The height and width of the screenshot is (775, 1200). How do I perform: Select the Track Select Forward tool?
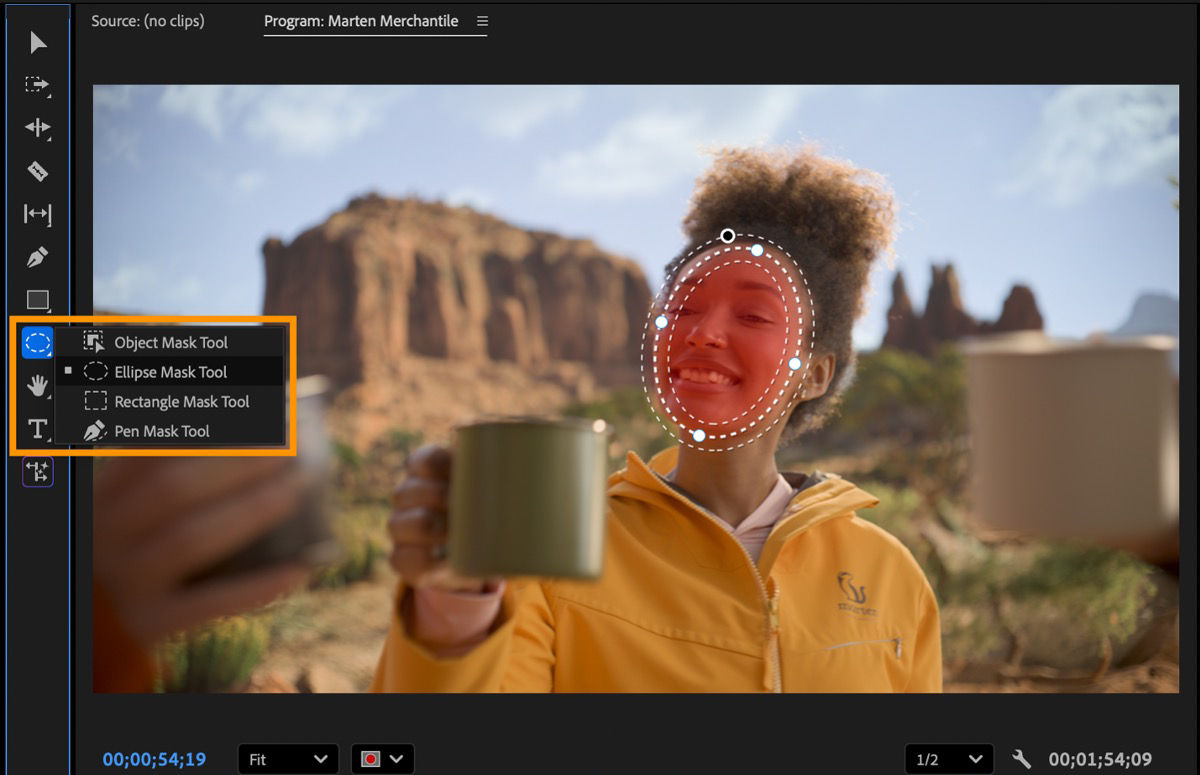click(x=36, y=86)
